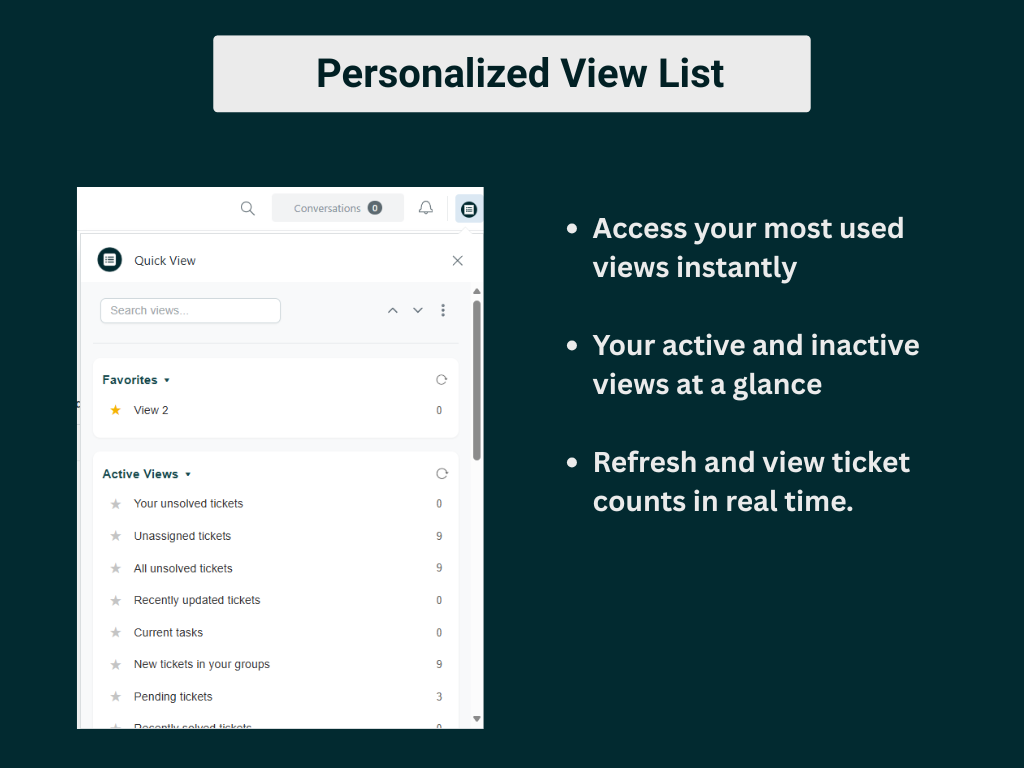Click the Quick View logo icon
The image size is (1024, 768).
109,259
